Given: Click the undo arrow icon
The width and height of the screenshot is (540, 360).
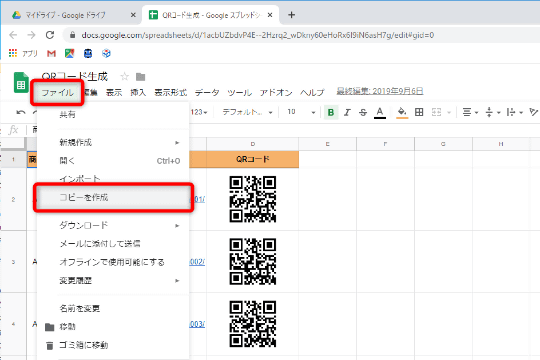Looking at the screenshot, I should pyautogui.click(x=21, y=112).
